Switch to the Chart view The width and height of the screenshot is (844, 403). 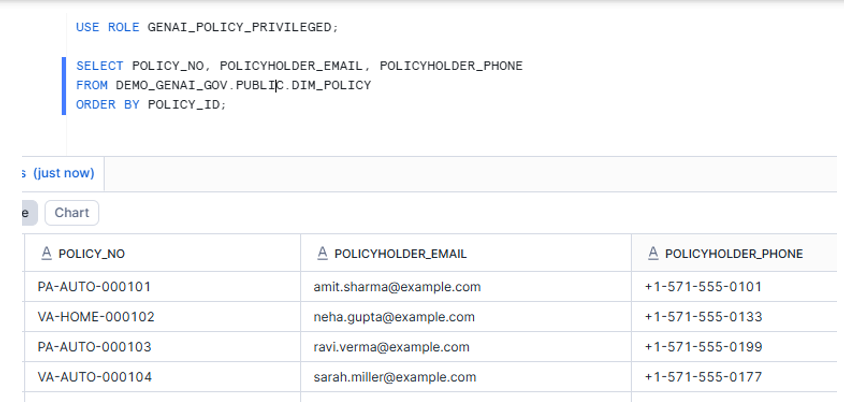(x=72, y=213)
